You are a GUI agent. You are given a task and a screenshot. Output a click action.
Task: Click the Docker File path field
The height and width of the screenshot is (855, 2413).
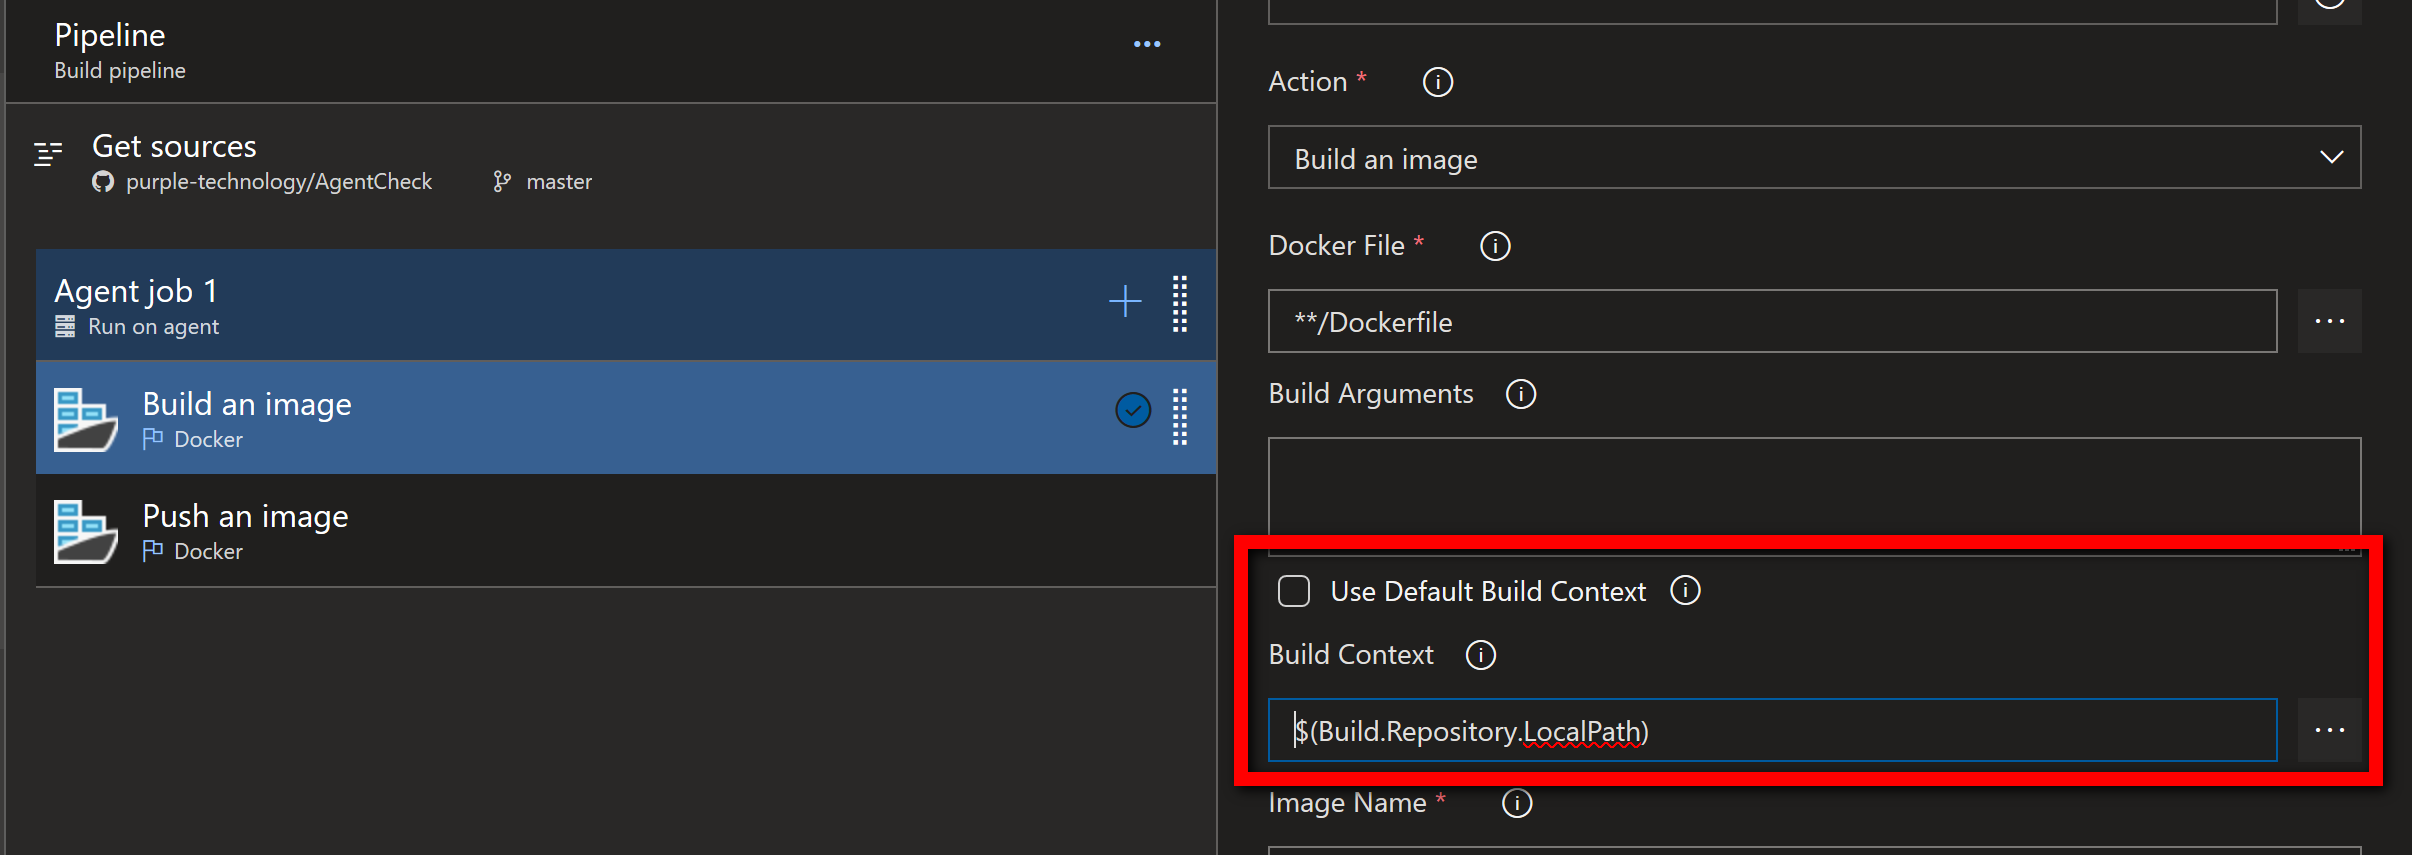pos(1772,322)
